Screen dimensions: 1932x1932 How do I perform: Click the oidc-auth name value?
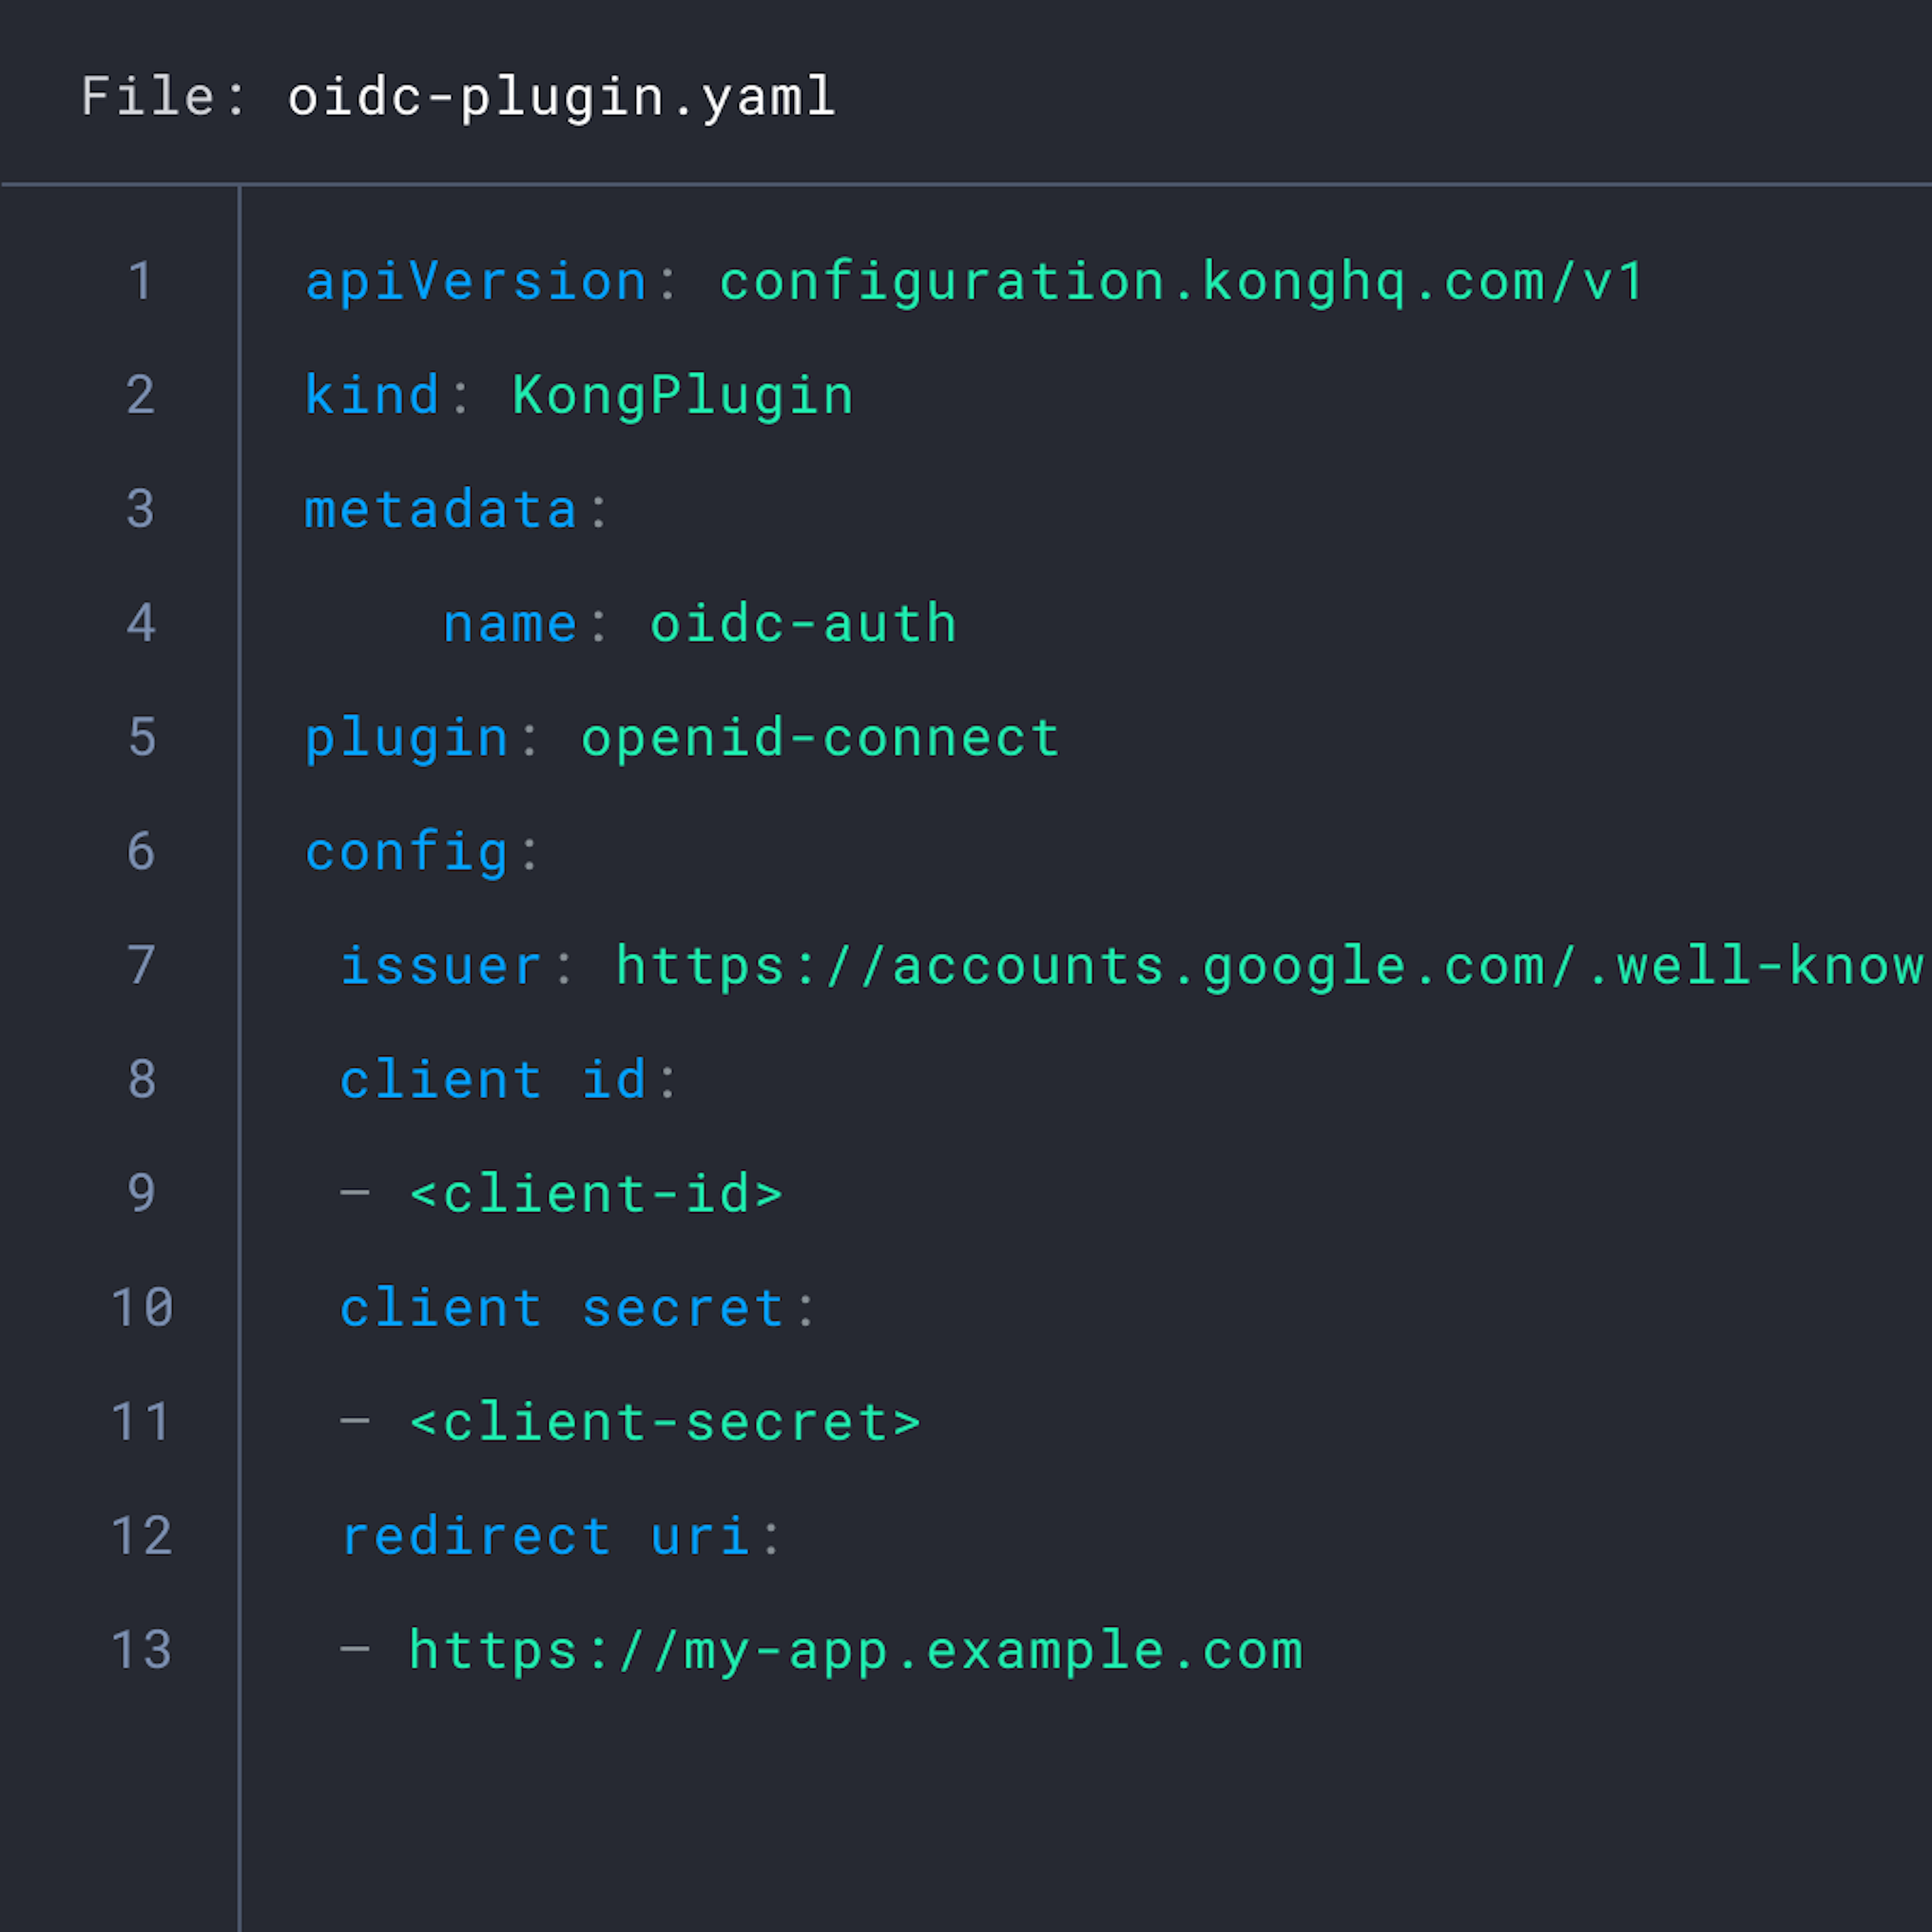(803, 624)
